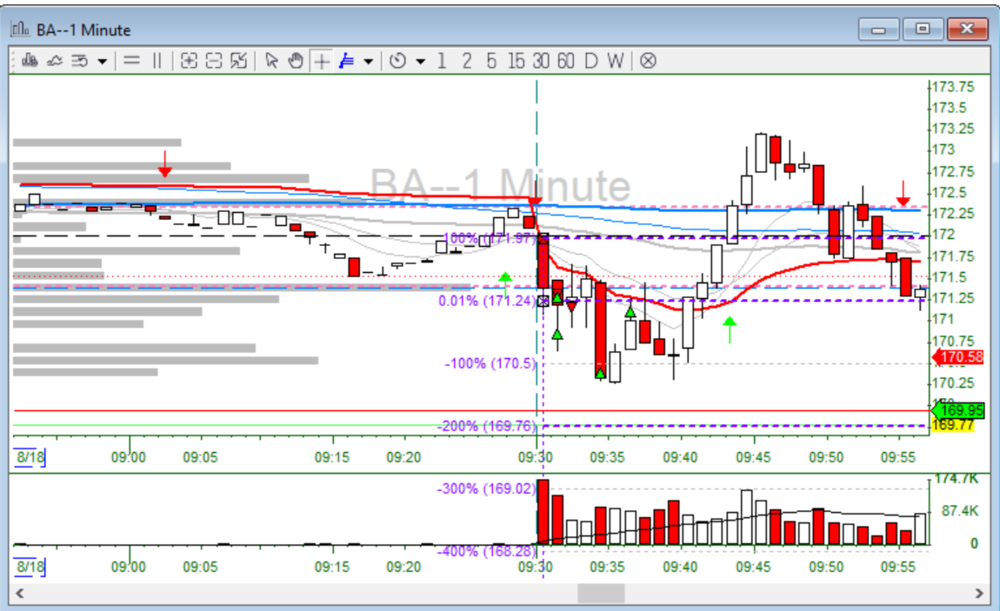This screenshot has width=1000, height=611.
Task: Switch to 15 minute timeframe
Action: (x=516, y=61)
